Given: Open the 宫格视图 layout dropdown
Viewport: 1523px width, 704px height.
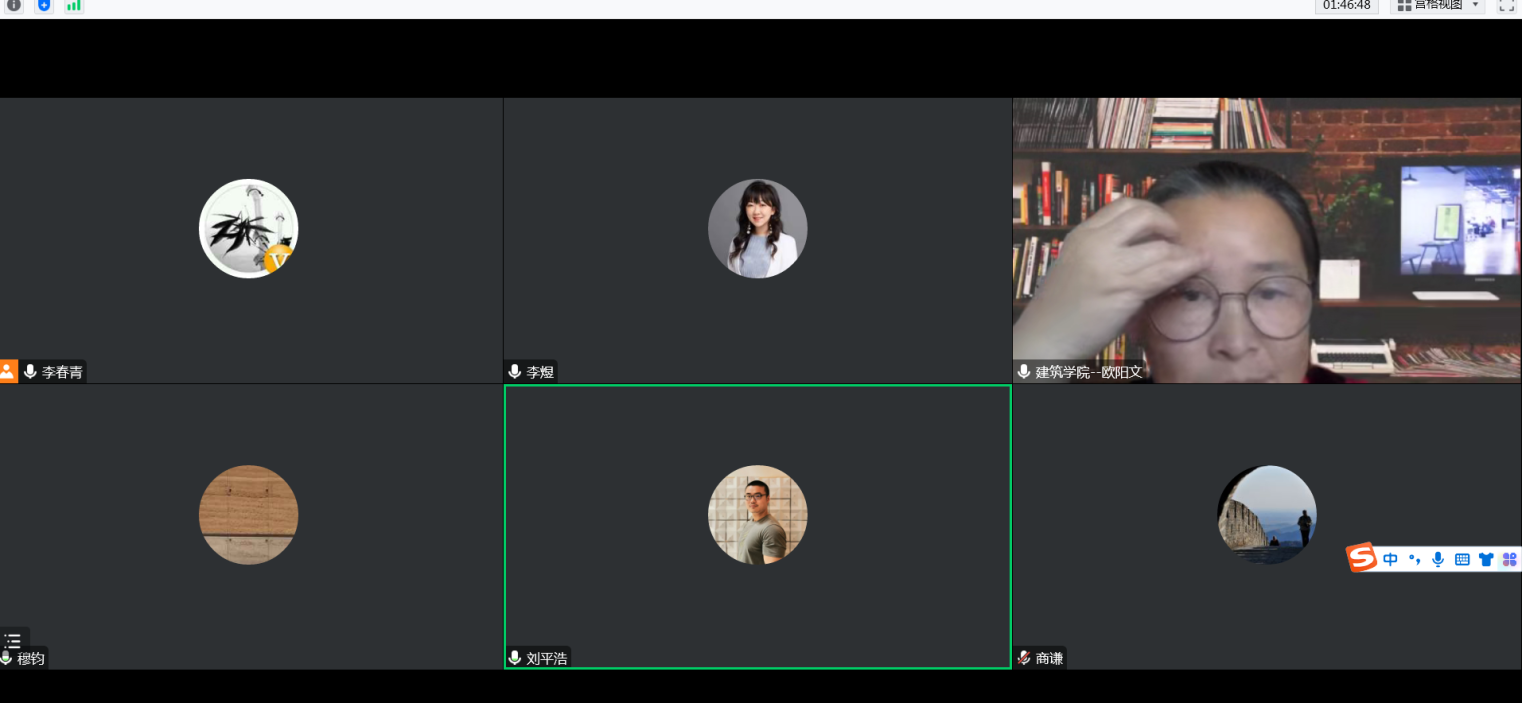Looking at the screenshot, I should [1434, 5].
